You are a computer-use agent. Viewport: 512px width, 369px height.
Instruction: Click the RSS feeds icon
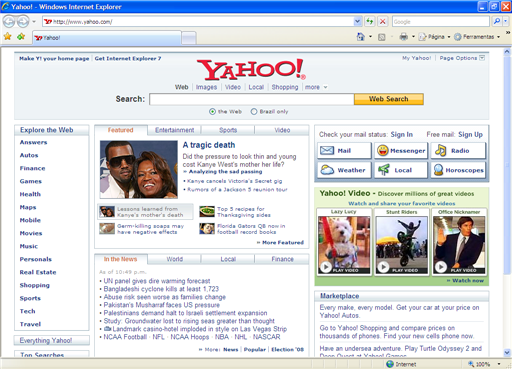pos(382,37)
